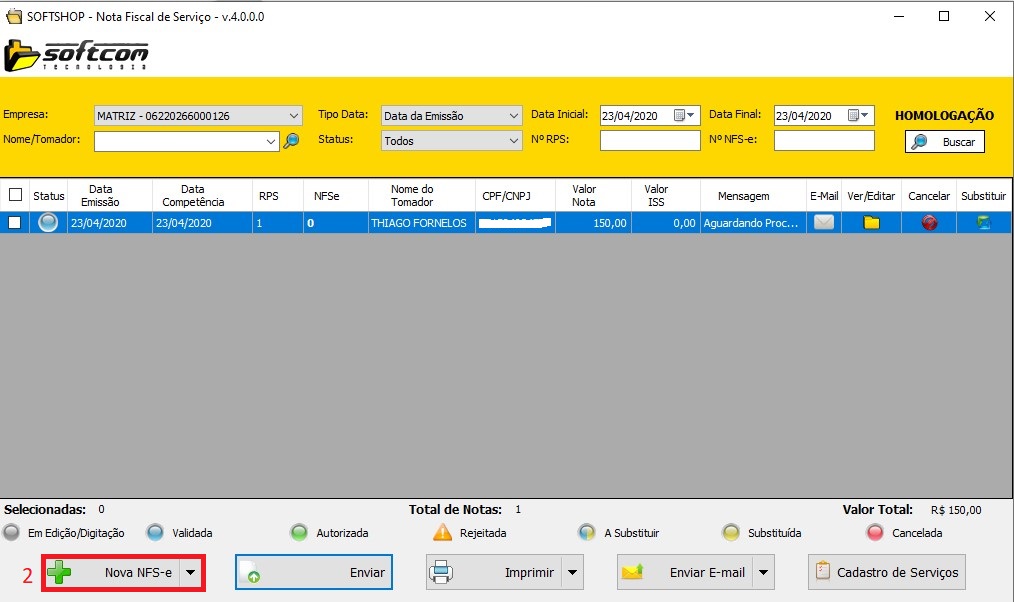Expand the Empresa dropdown
Image resolution: width=1014 pixels, height=602 pixels.
(293, 116)
